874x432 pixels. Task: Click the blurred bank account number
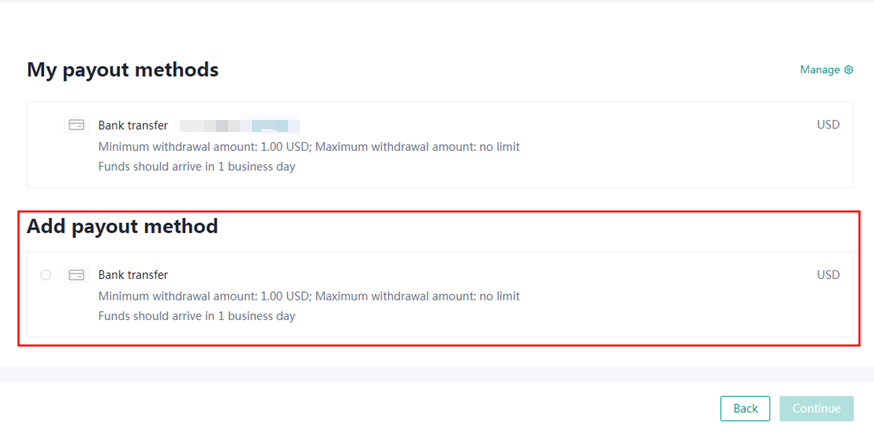click(240, 126)
